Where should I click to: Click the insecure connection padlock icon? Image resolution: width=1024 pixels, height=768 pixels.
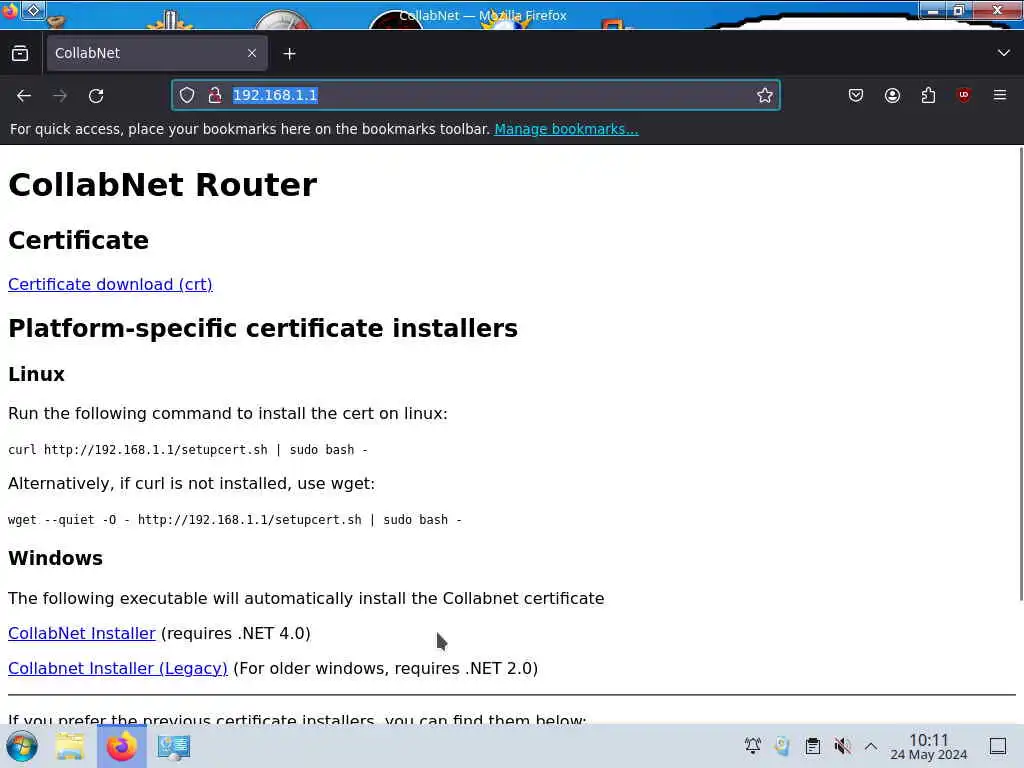(x=215, y=95)
